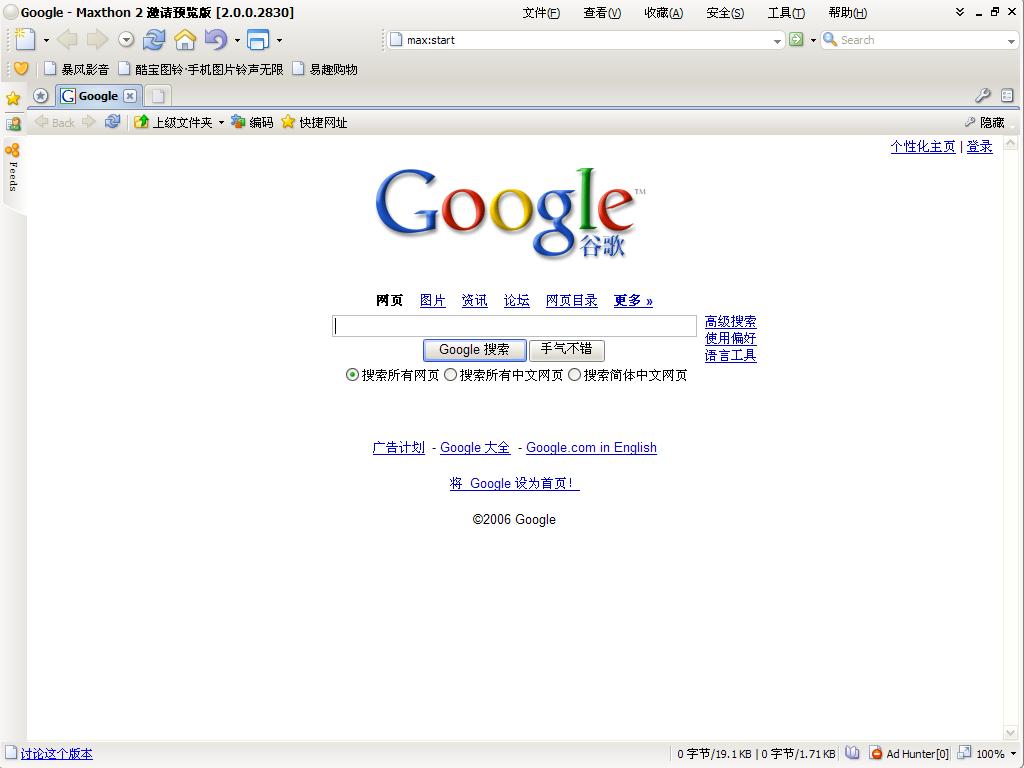The width and height of the screenshot is (1024, 768).
Task: Open 个性化主页 link
Action: (x=923, y=146)
